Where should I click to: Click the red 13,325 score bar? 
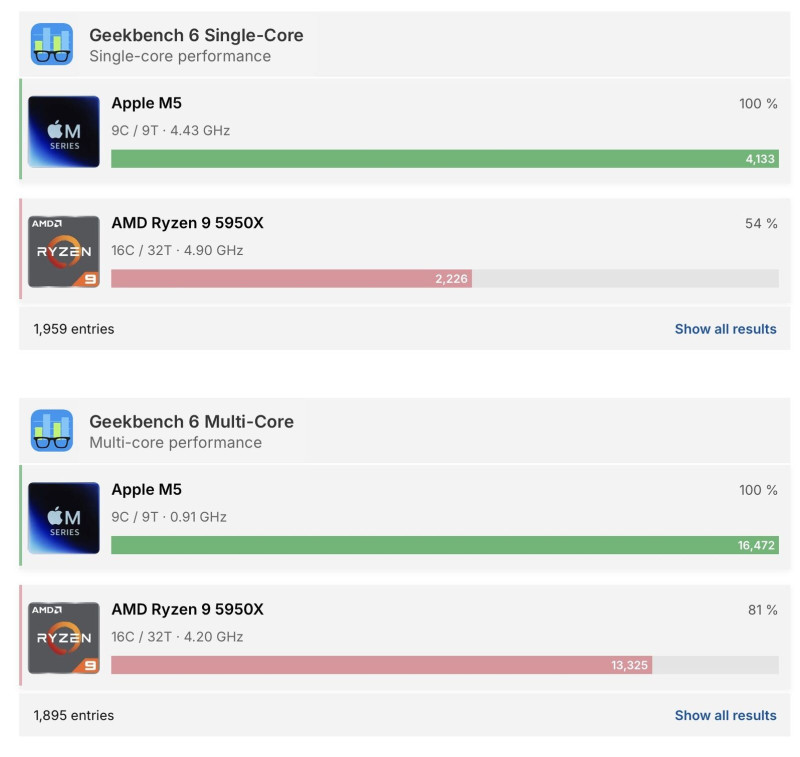tap(380, 665)
